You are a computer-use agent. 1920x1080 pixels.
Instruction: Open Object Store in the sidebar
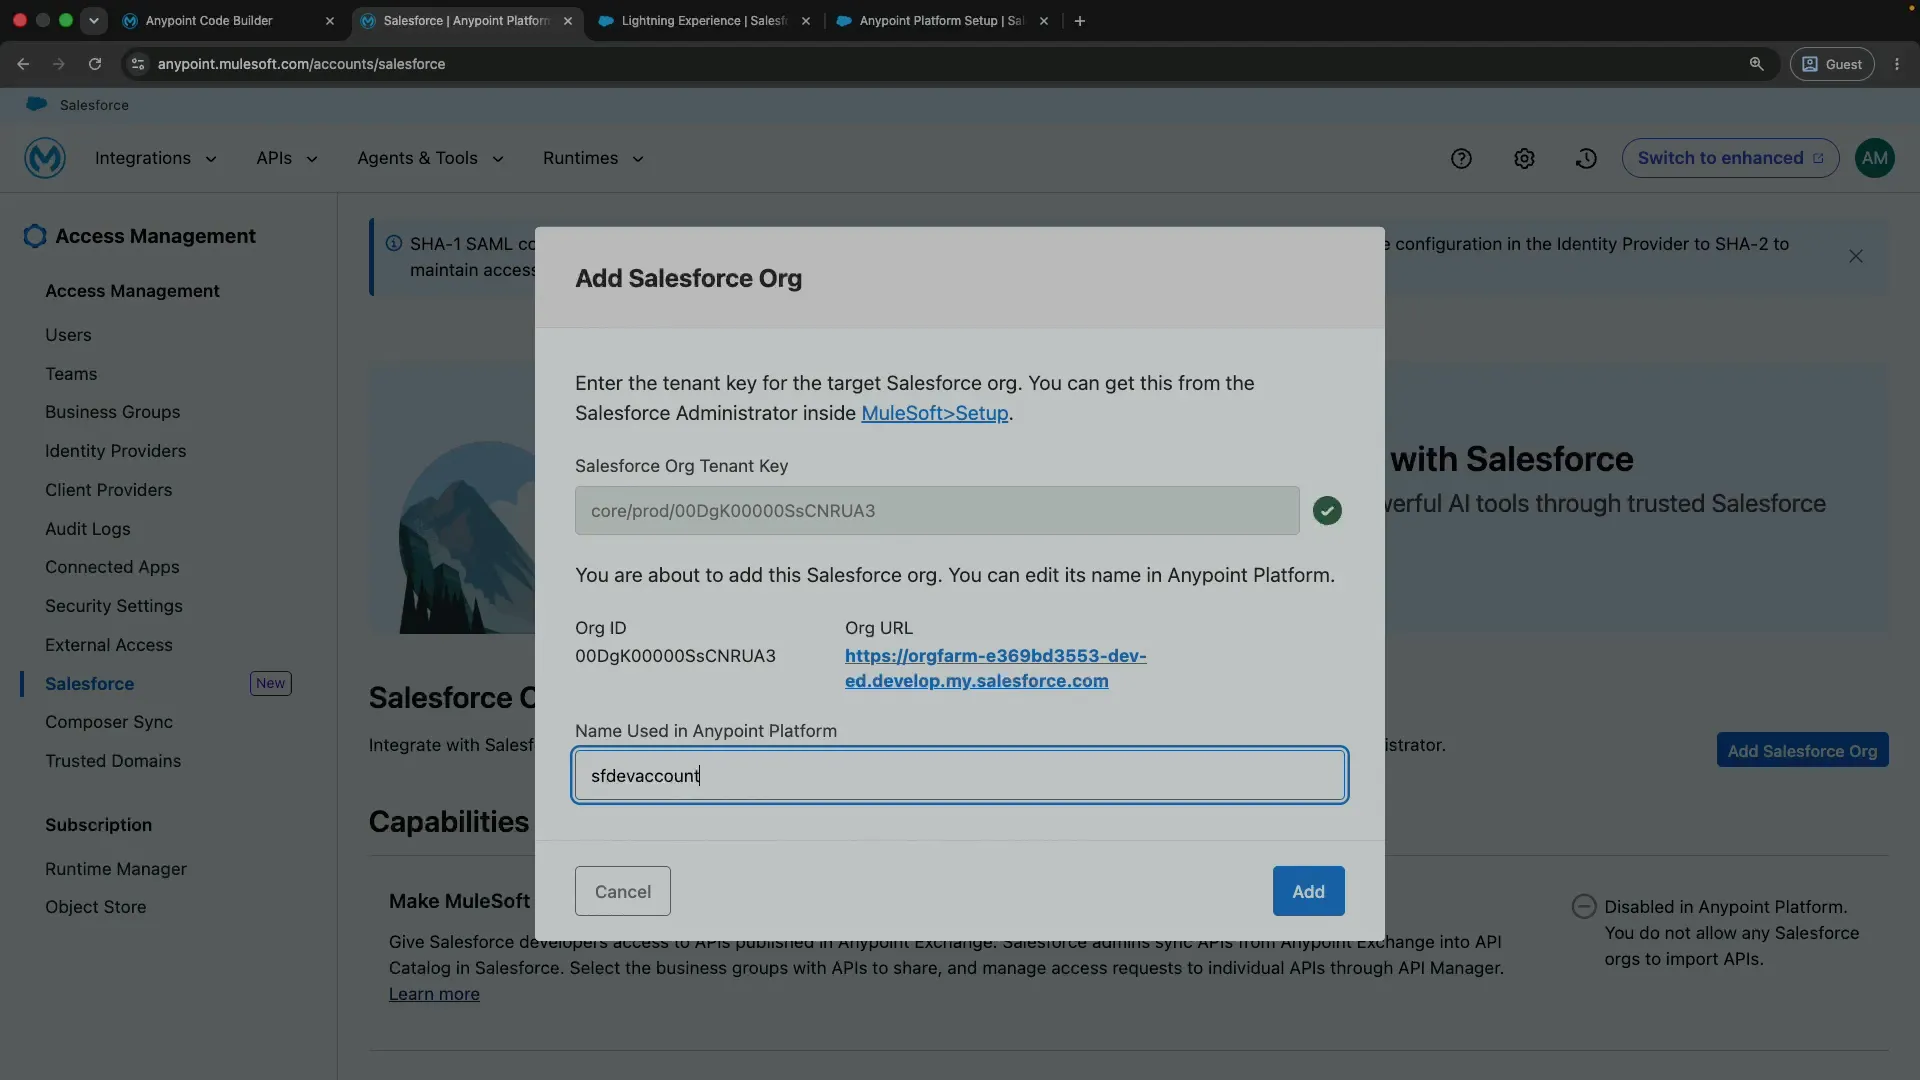pos(96,907)
